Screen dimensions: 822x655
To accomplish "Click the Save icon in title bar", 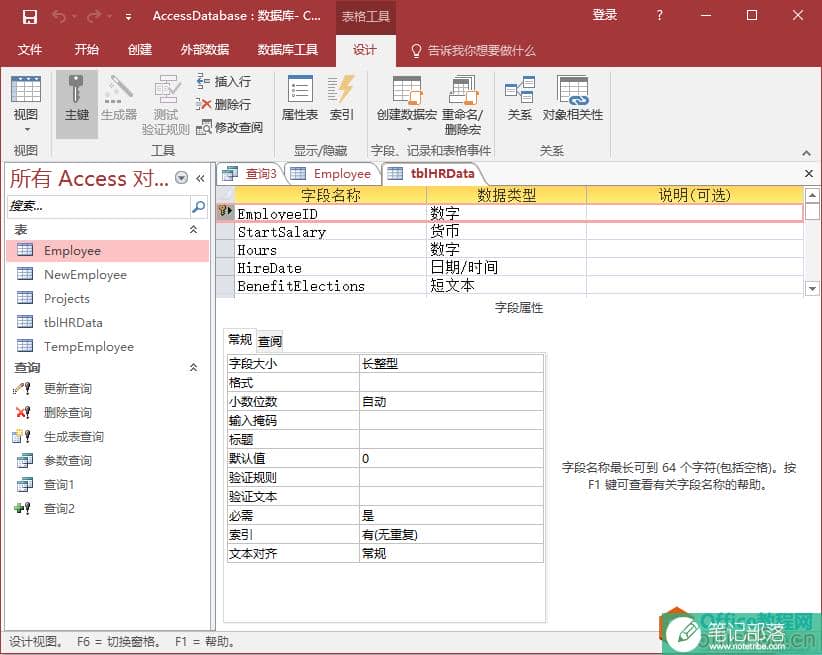I will click(x=29, y=17).
